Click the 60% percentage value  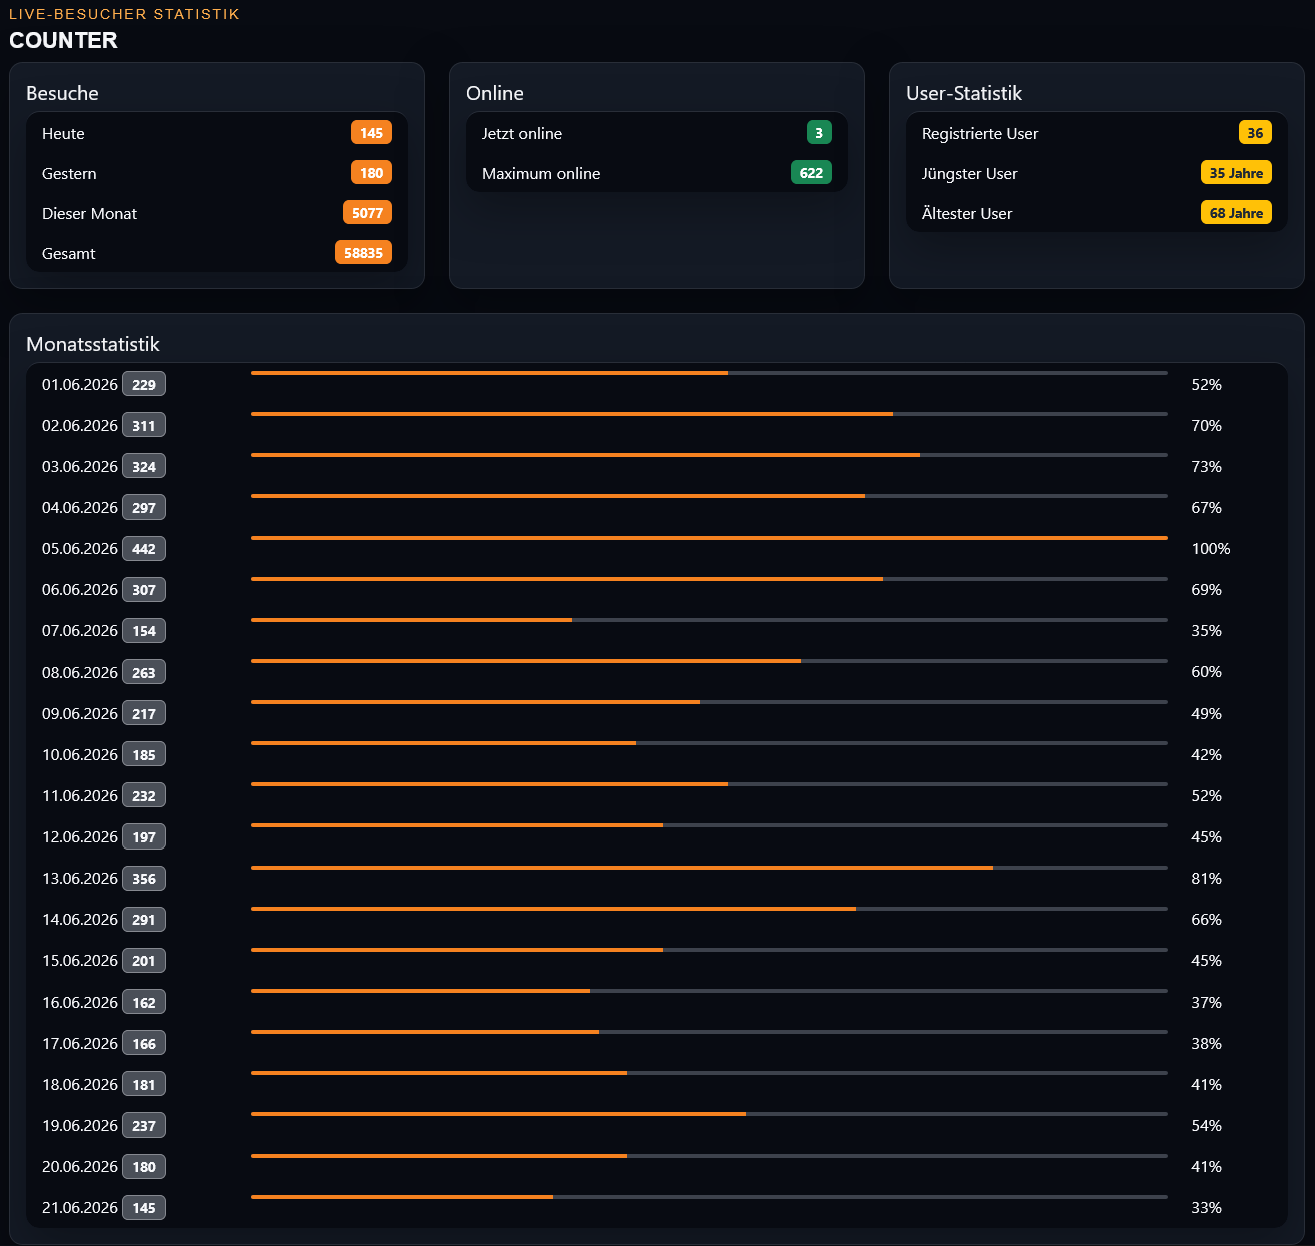1206,672
